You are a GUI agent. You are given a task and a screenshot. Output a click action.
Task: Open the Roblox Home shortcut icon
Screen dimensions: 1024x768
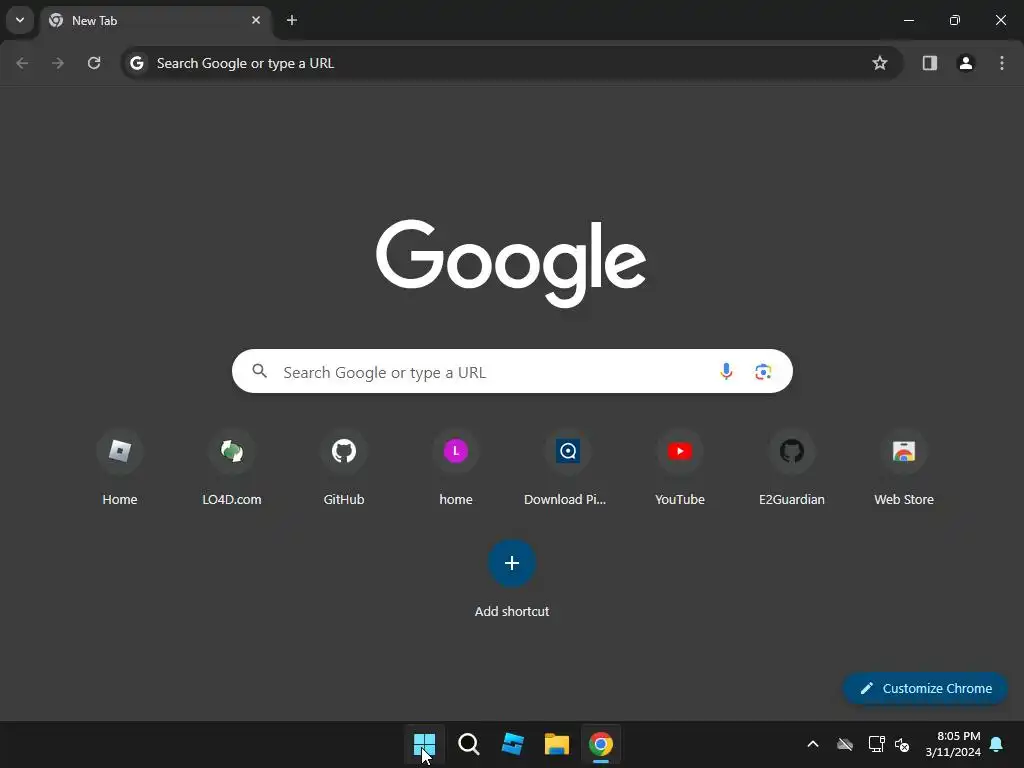click(x=120, y=451)
